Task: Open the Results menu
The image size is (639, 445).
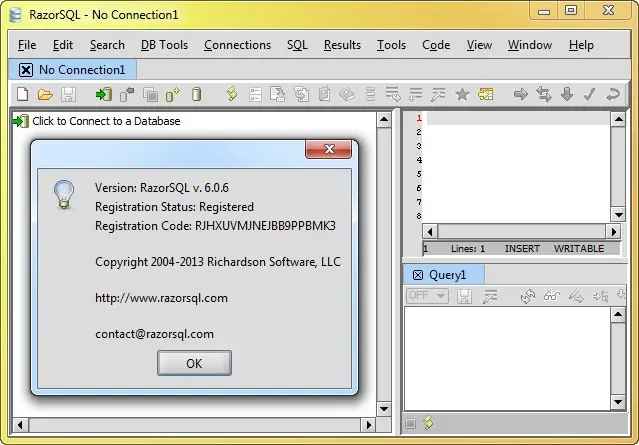Action: [342, 45]
